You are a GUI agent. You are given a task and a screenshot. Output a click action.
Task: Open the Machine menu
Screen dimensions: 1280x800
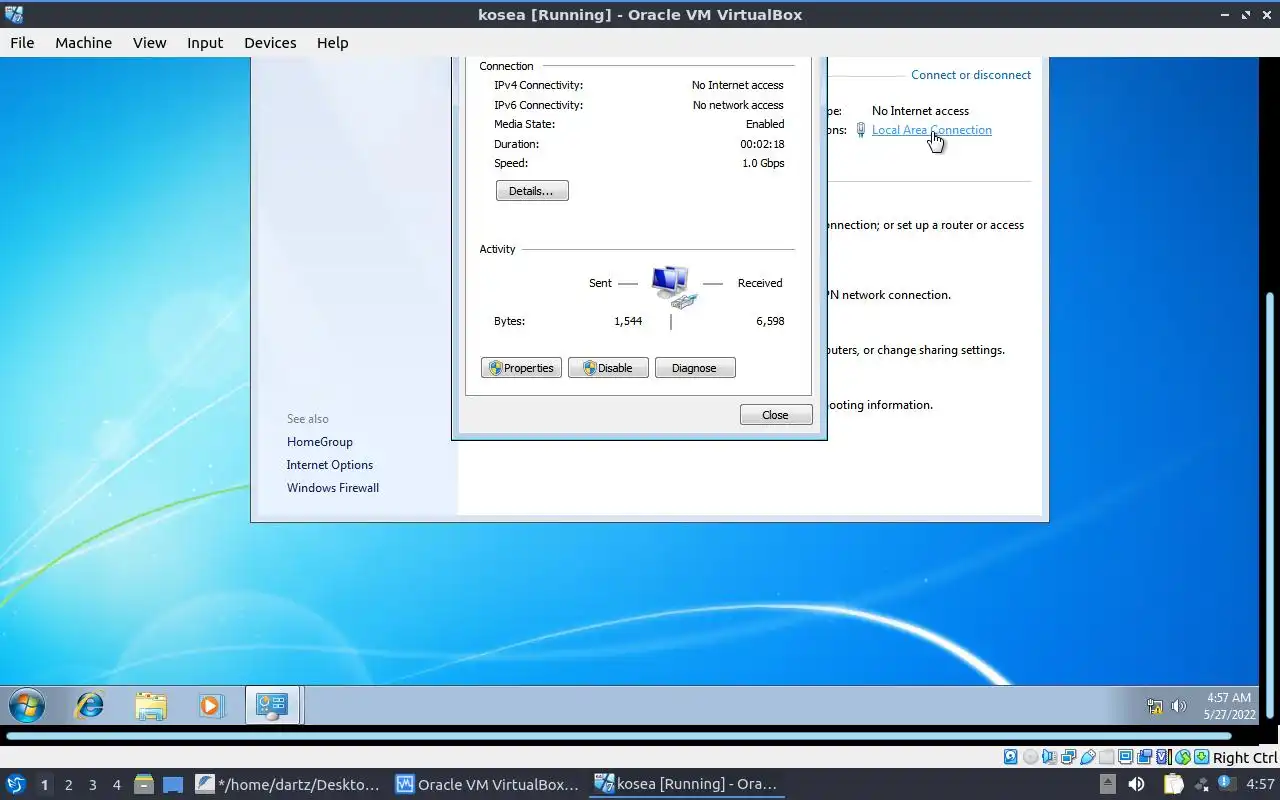[83, 42]
